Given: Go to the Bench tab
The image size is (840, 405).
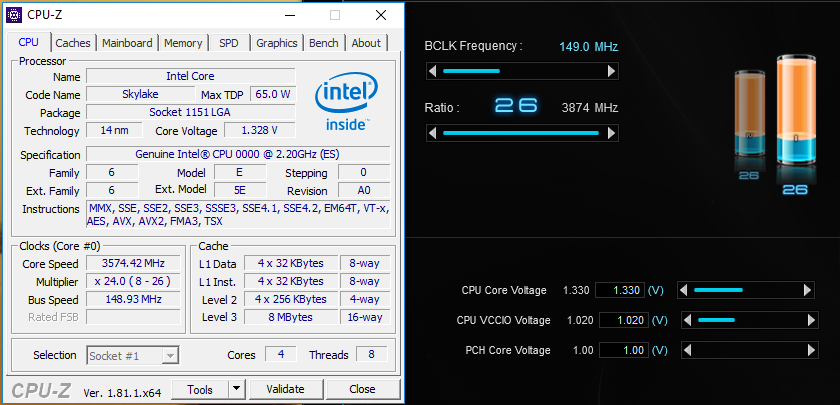Looking at the screenshot, I should tap(323, 43).
